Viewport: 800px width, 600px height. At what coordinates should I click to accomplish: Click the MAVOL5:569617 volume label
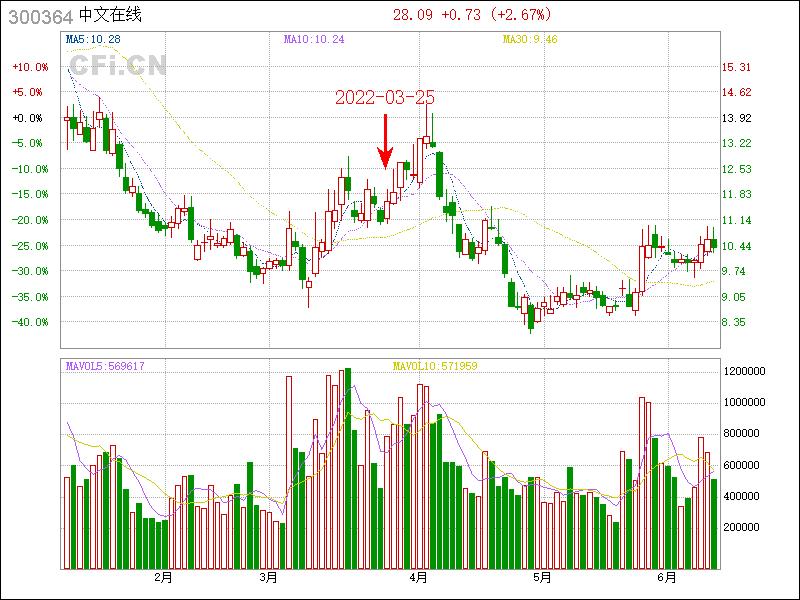[112, 366]
